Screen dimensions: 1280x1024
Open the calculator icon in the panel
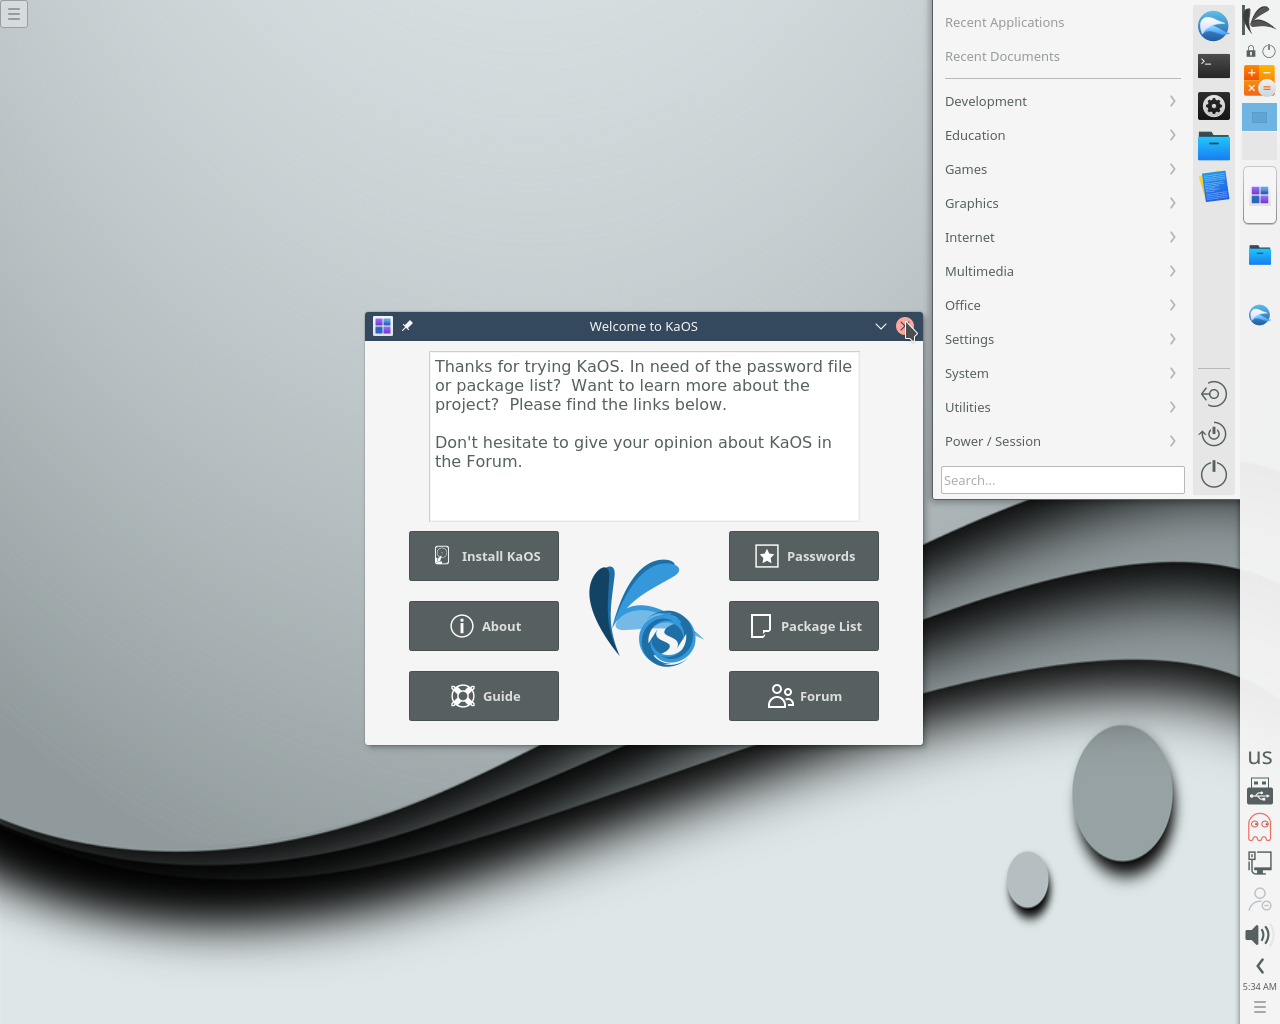coord(1259,81)
